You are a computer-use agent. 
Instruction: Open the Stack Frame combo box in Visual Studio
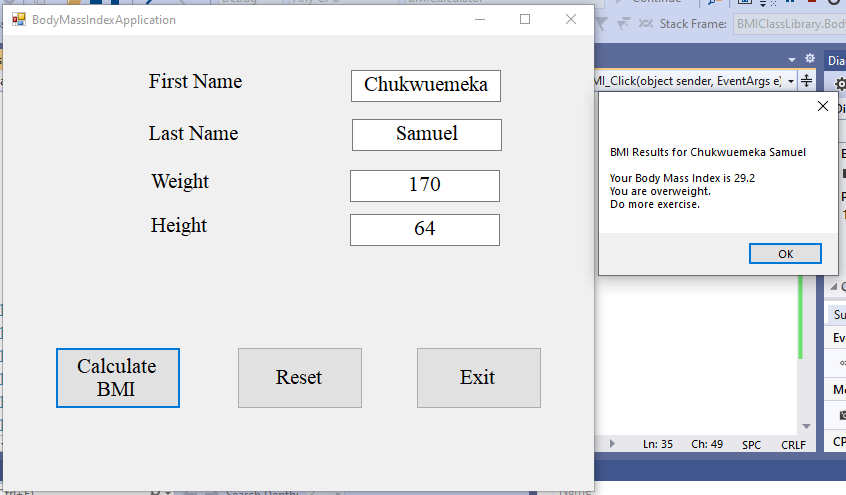789,24
